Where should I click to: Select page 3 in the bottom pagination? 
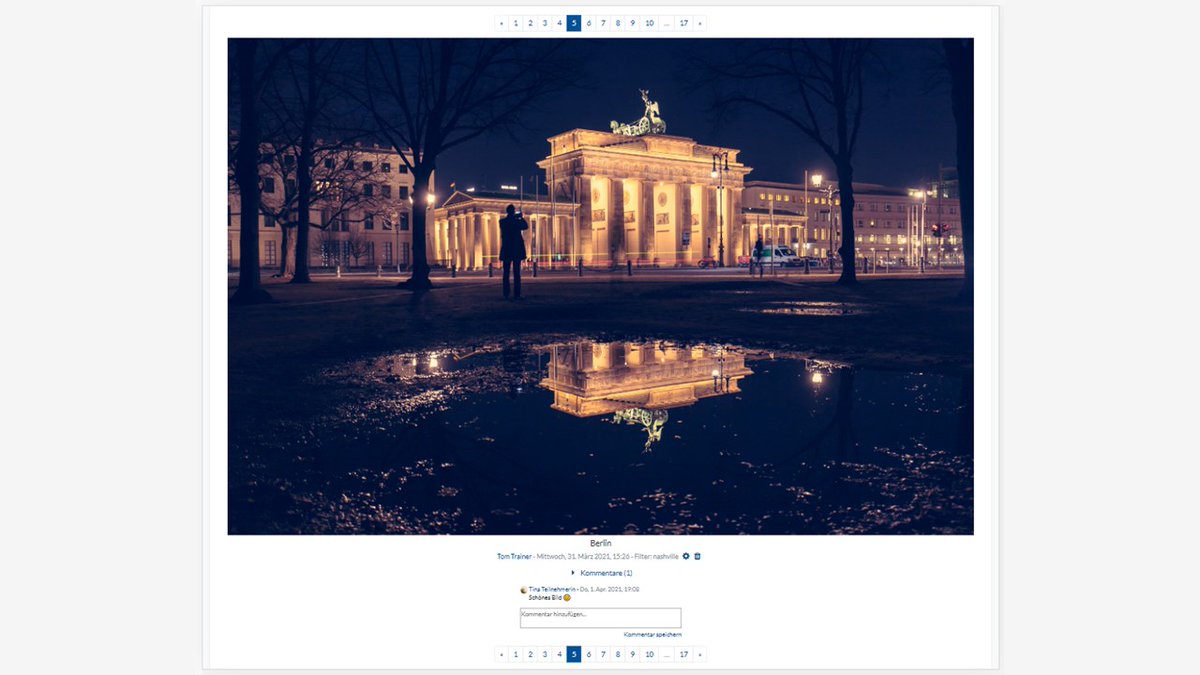pos(545,654)
